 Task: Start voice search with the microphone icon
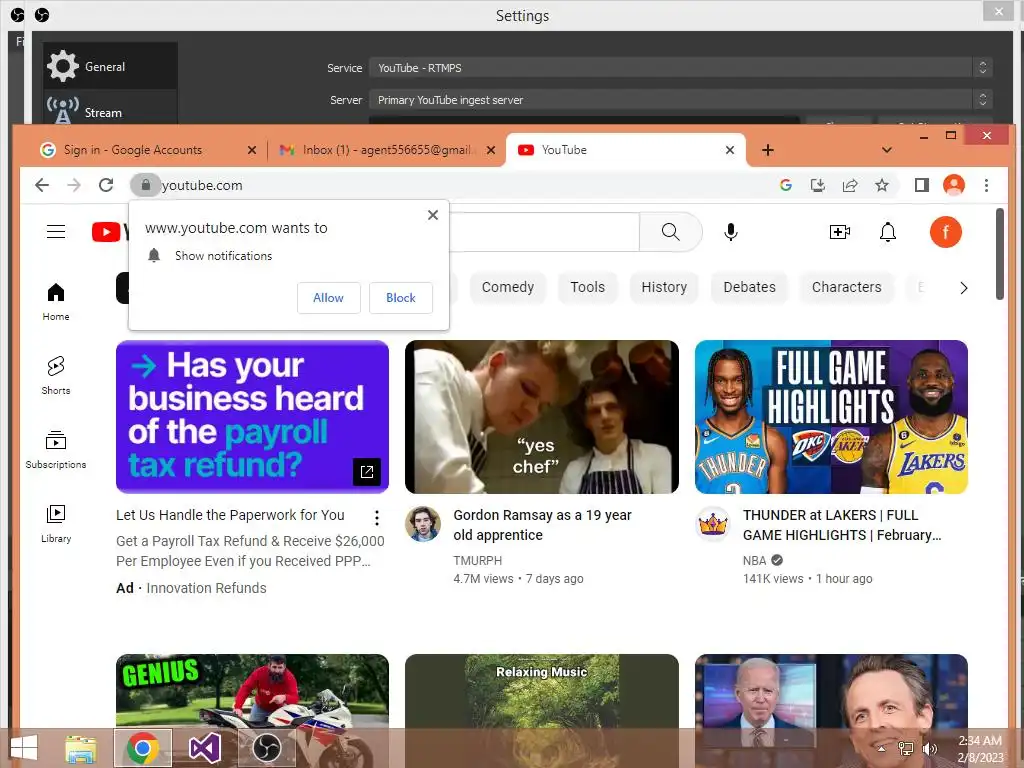(731, 232)
